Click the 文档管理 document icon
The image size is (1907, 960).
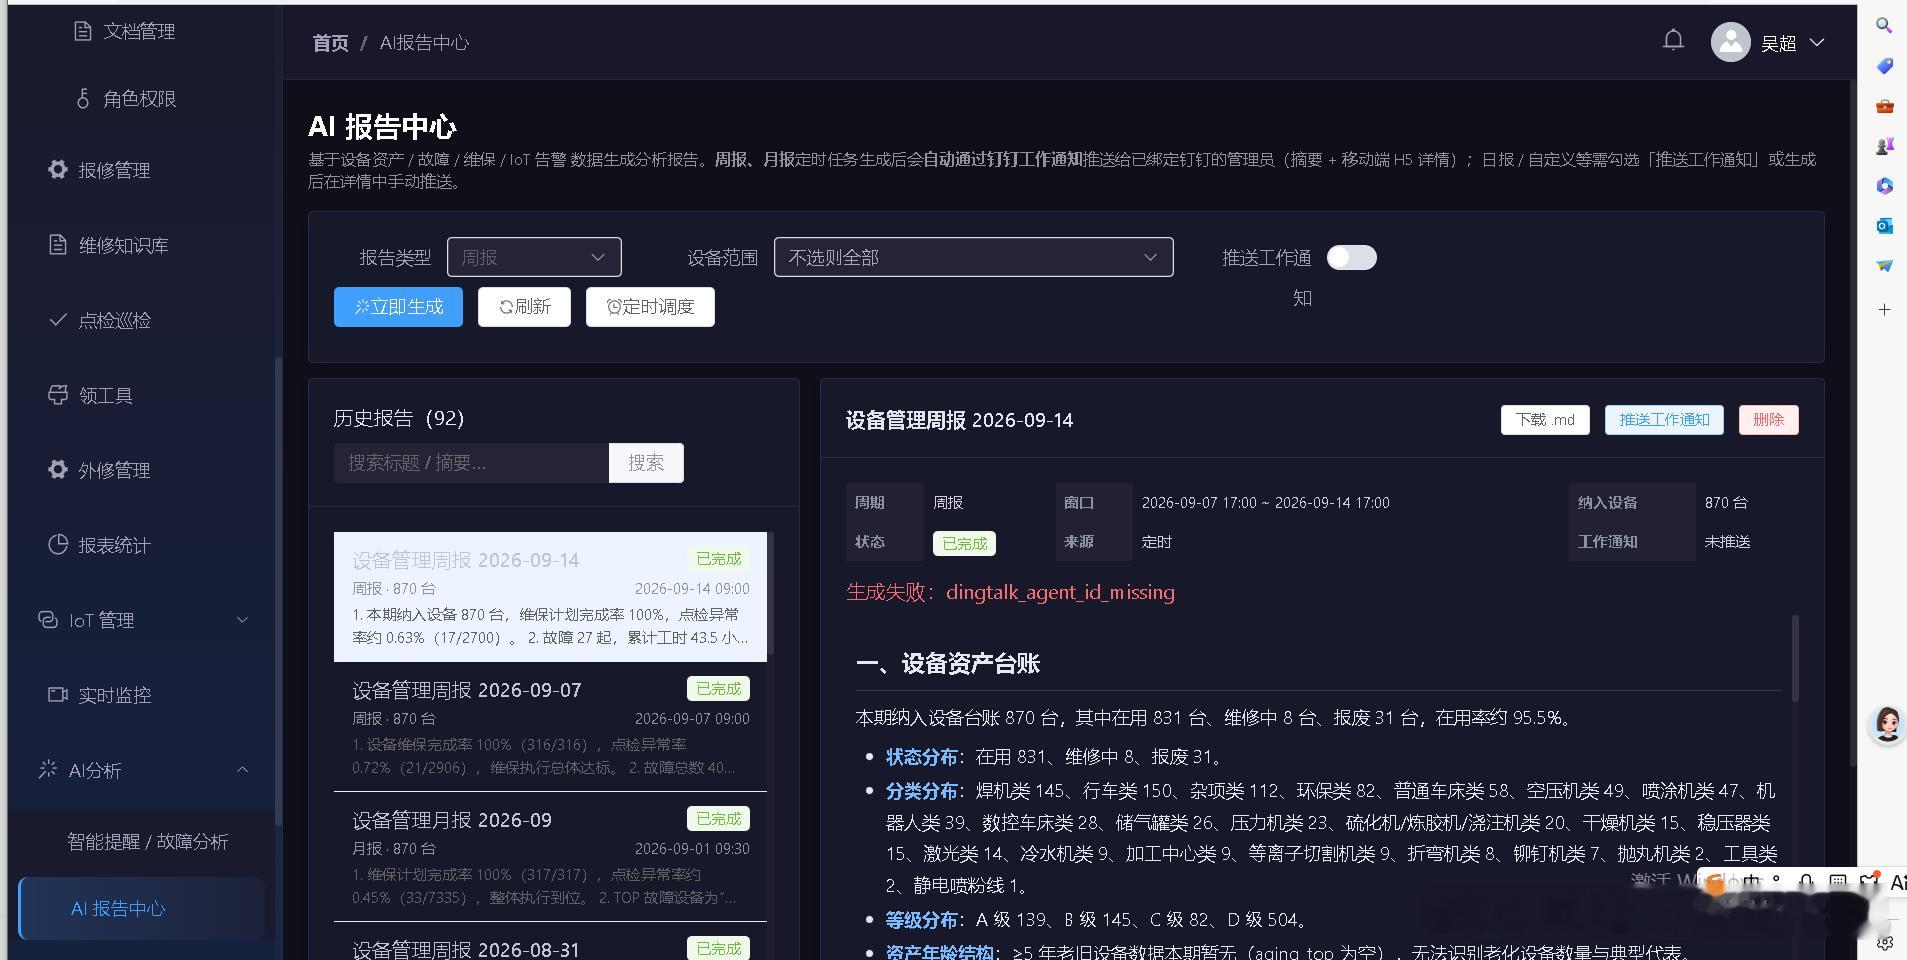[83, 31]
